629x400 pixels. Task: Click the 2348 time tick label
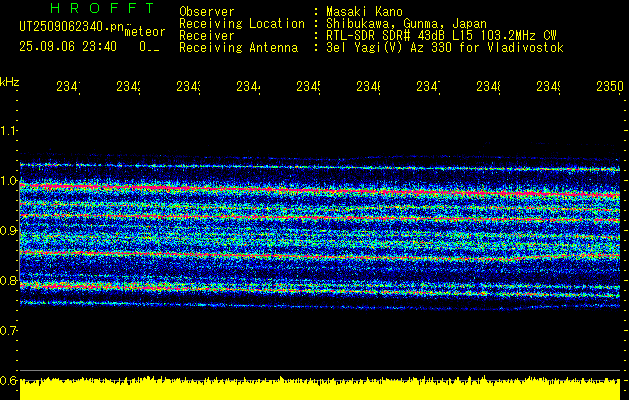[x=488, y=86]
